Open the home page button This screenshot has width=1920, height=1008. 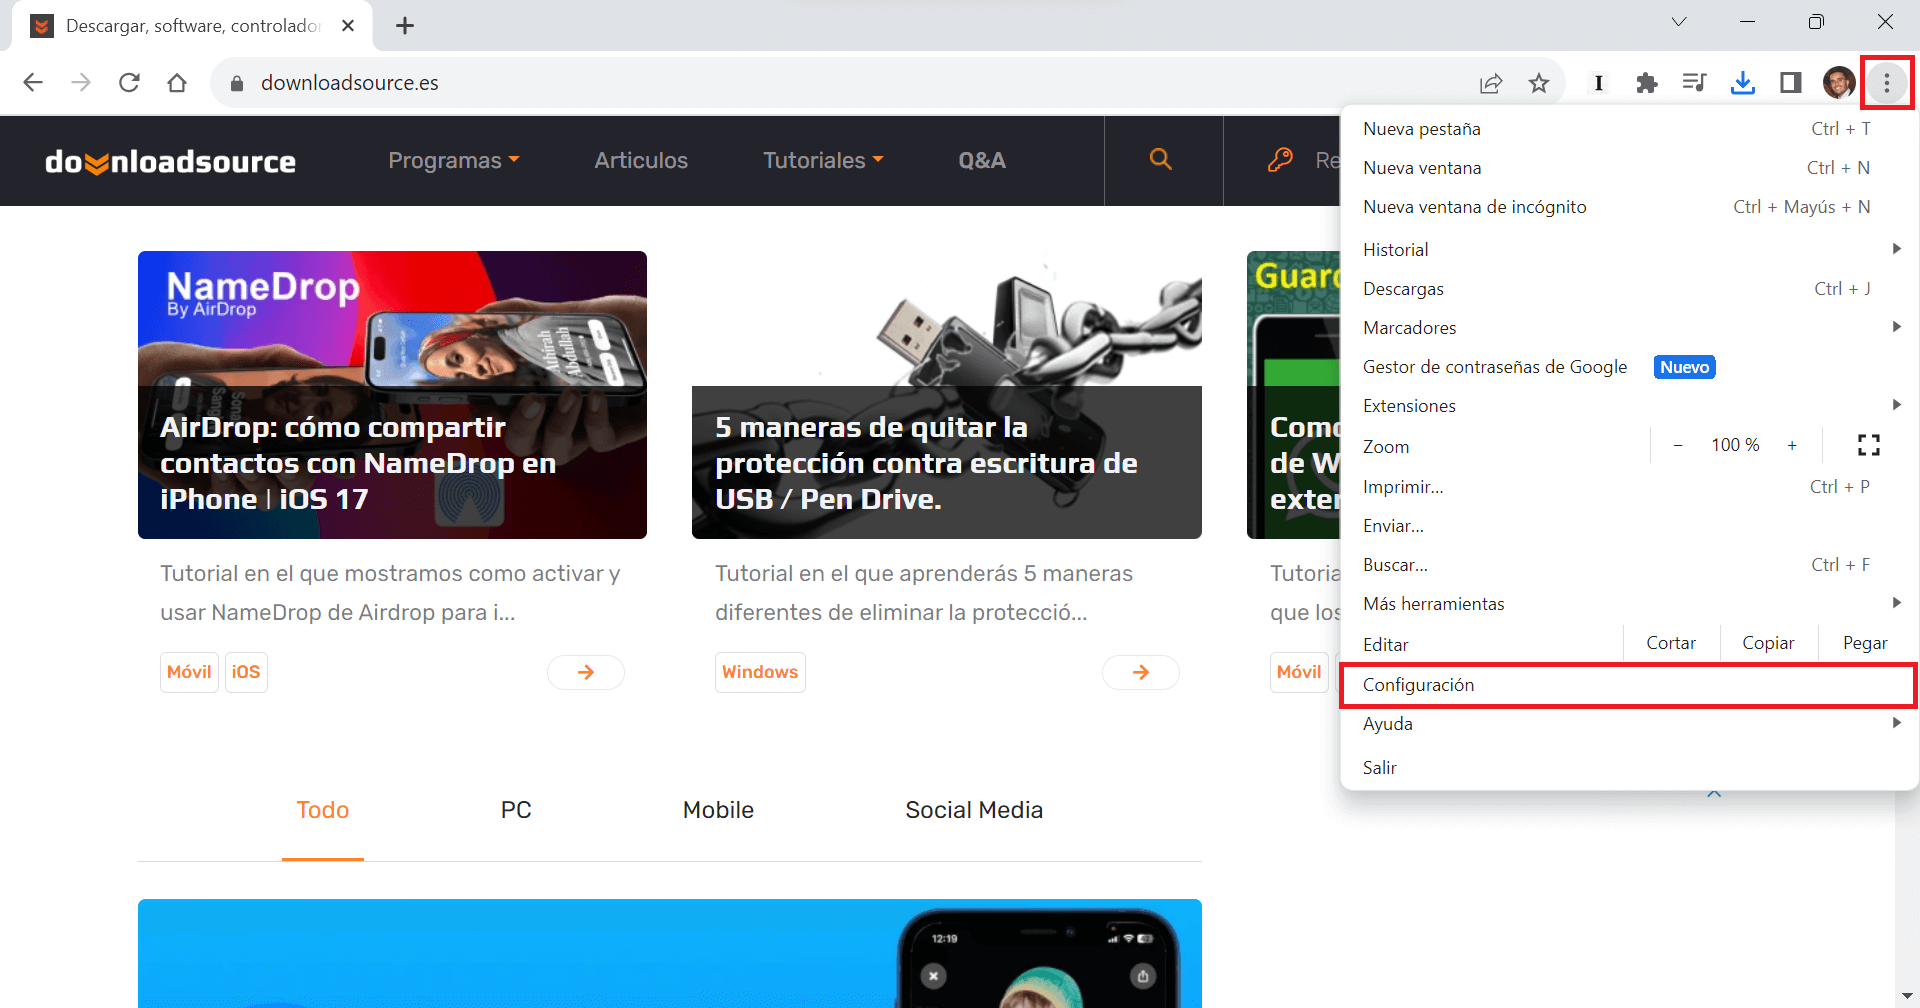click(x=177, y=83)
